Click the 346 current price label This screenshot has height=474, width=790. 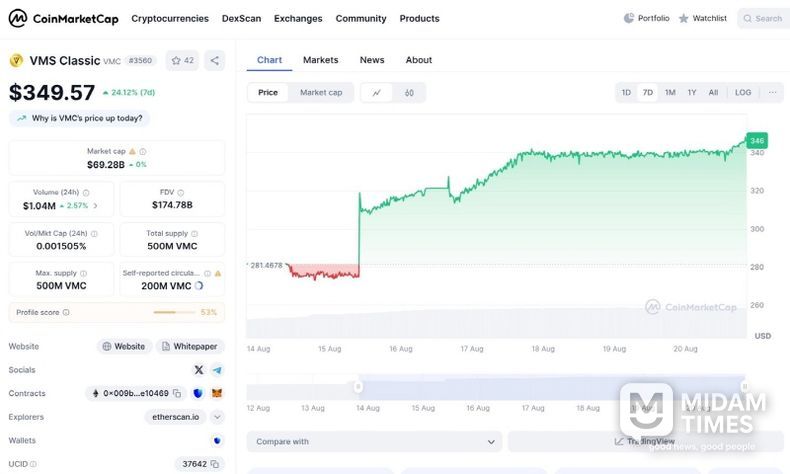click(757, 141)
